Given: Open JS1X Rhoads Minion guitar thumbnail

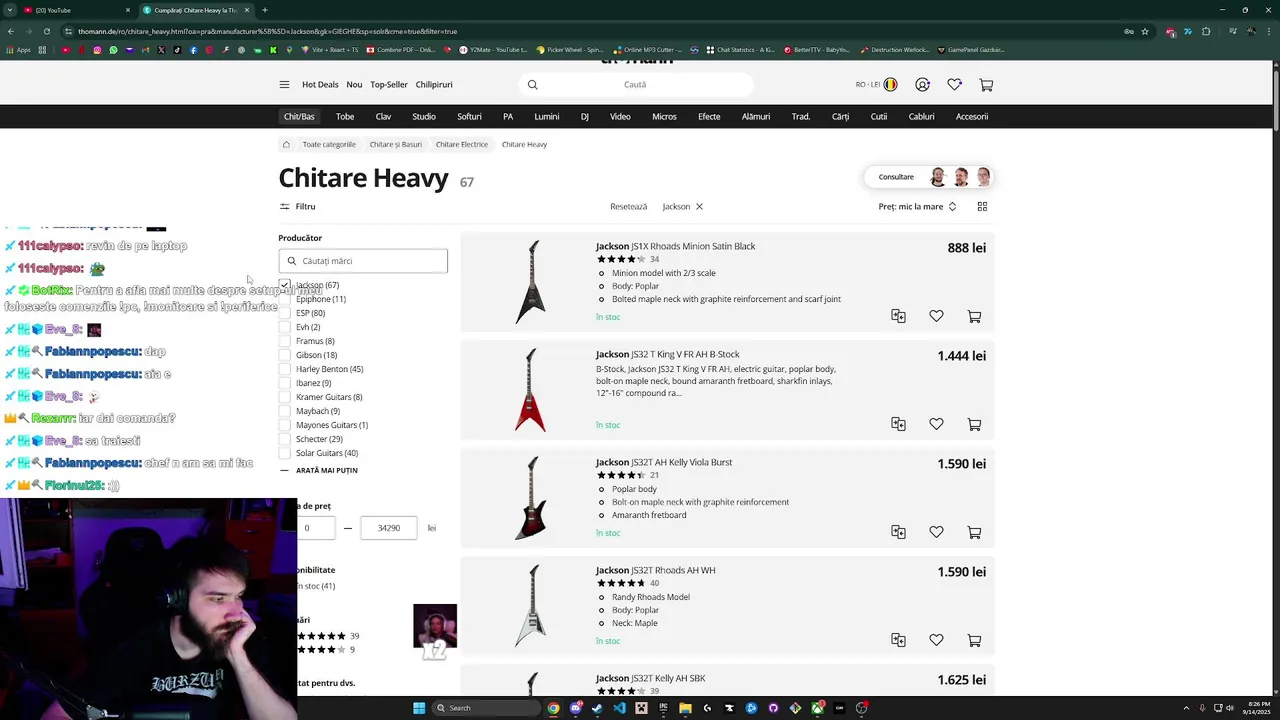Looking at the screenshot, I should click(x=530, y=282).
